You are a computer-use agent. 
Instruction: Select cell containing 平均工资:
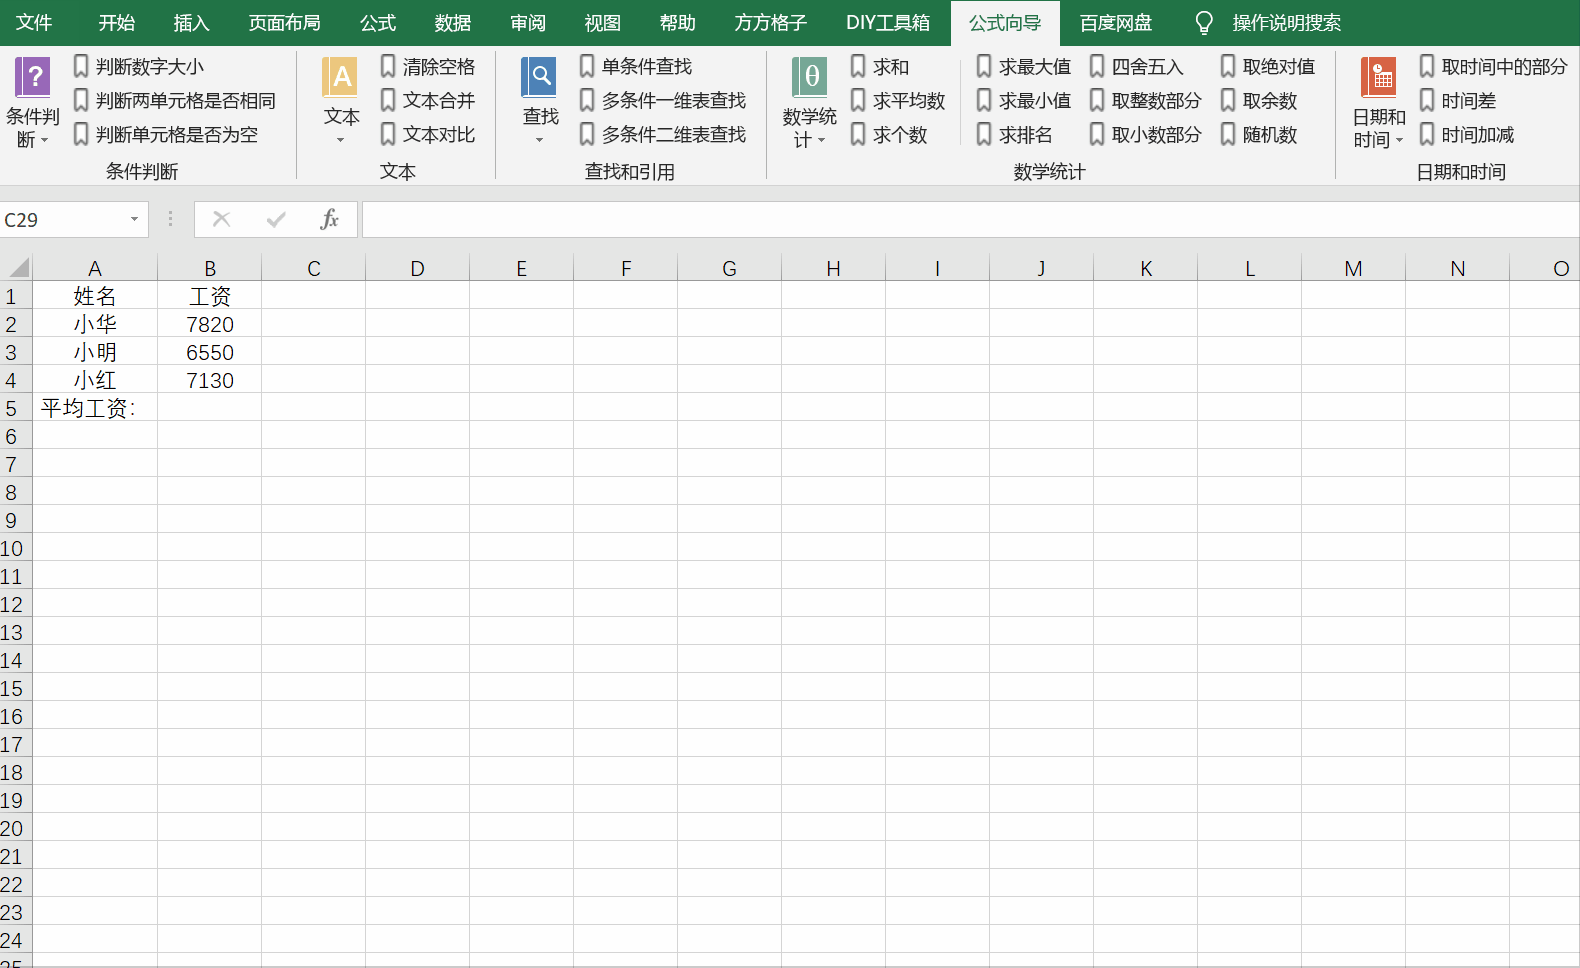(x=95, y=408)
